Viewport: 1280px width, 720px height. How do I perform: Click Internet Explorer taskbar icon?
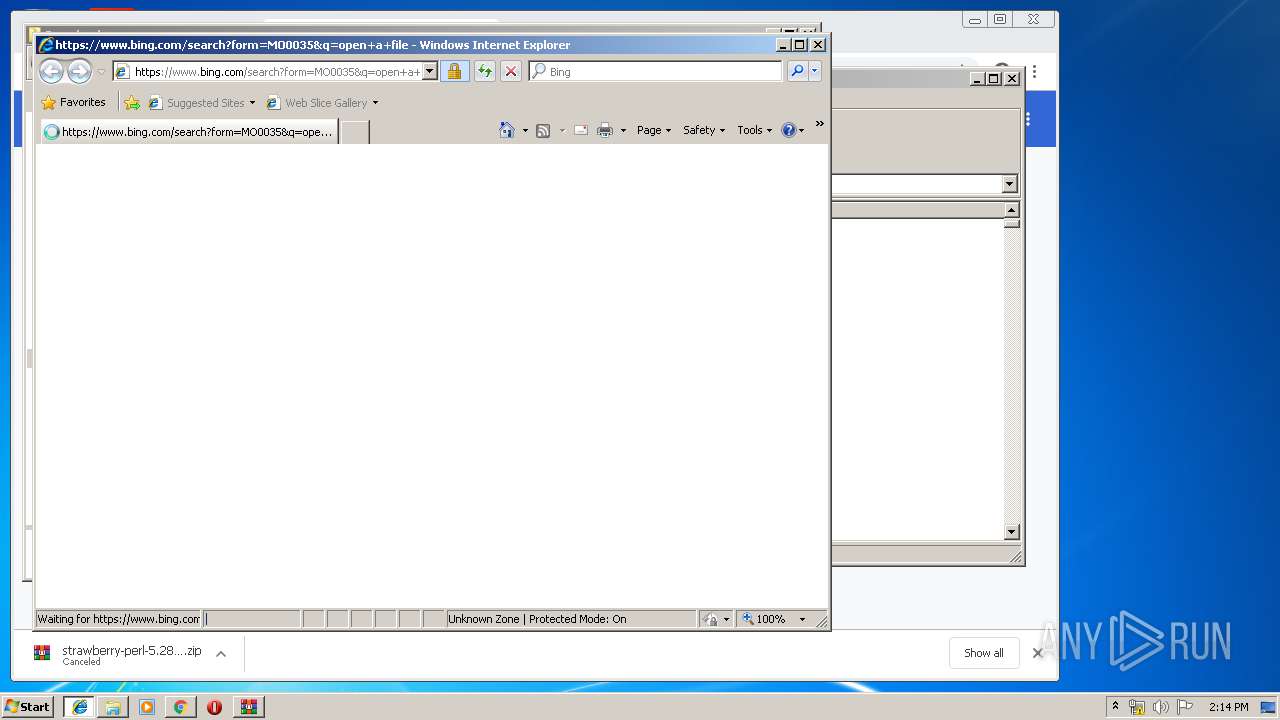(x=79, y=707)
